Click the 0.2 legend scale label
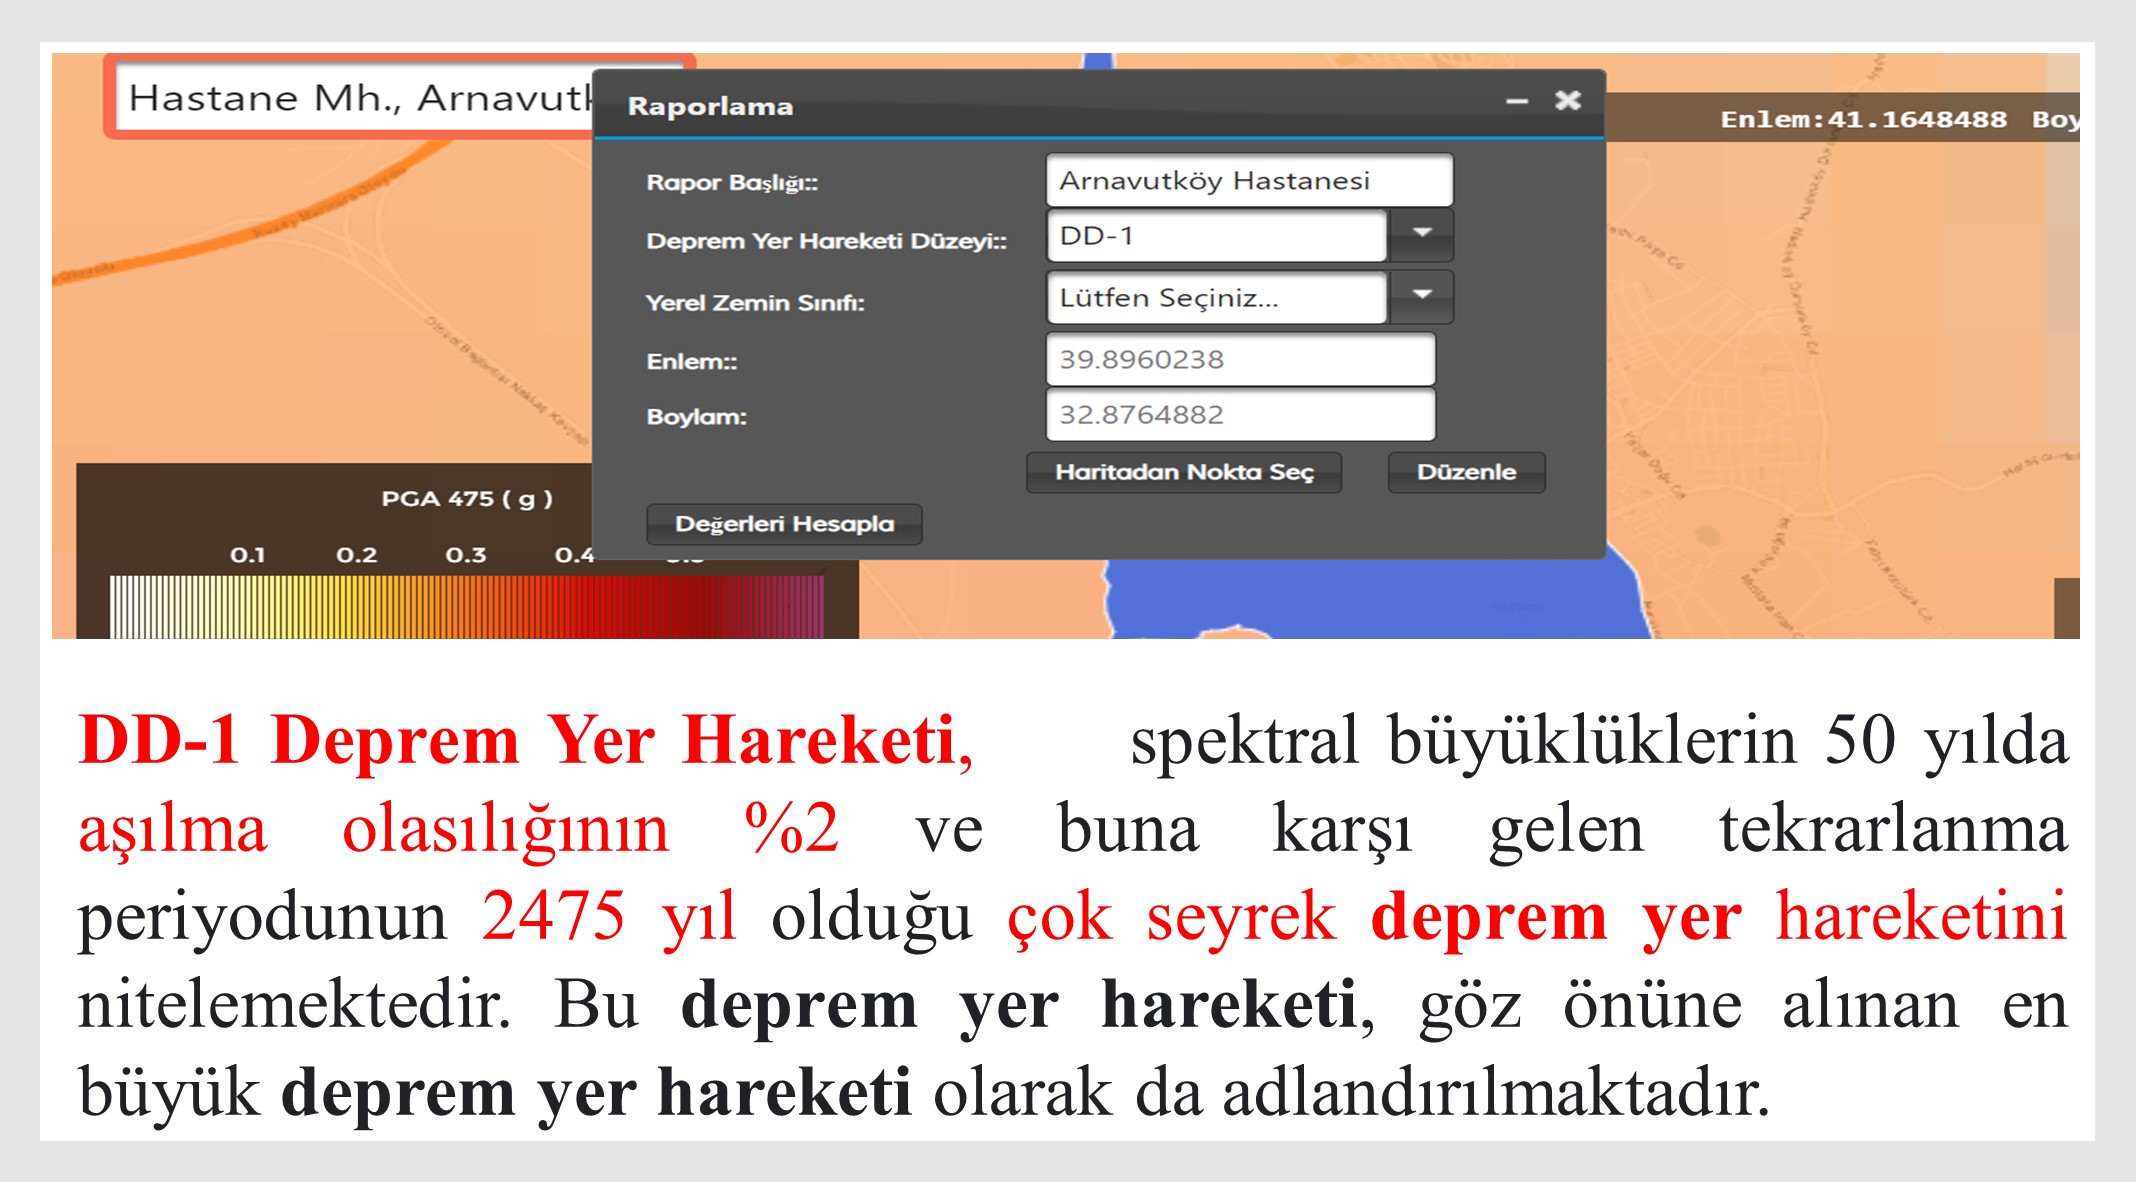2136x1182 pixels. [x=356, y=555]
